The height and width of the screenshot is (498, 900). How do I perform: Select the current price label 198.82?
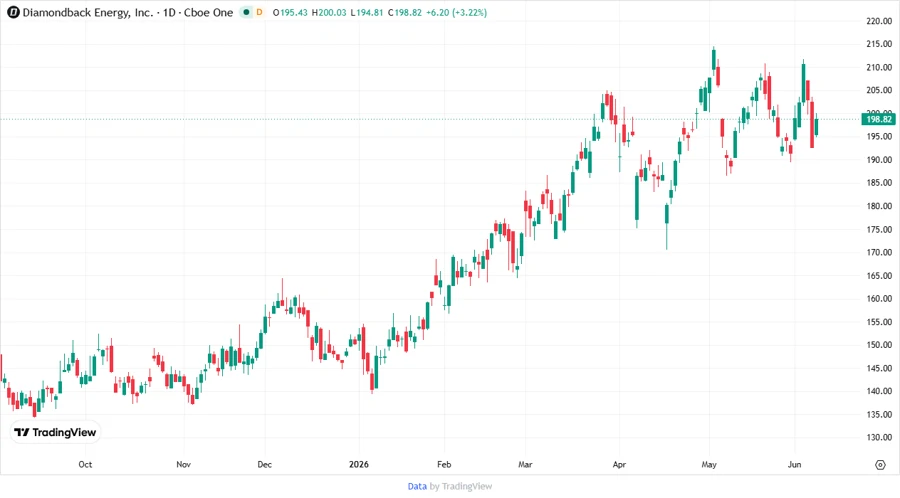tap(879, 119)
